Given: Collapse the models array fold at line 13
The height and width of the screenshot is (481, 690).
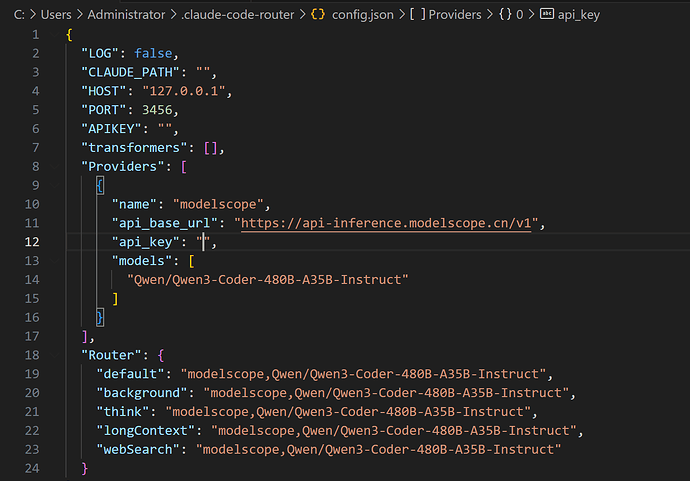Looking at the screenshot, I should 55,261.
